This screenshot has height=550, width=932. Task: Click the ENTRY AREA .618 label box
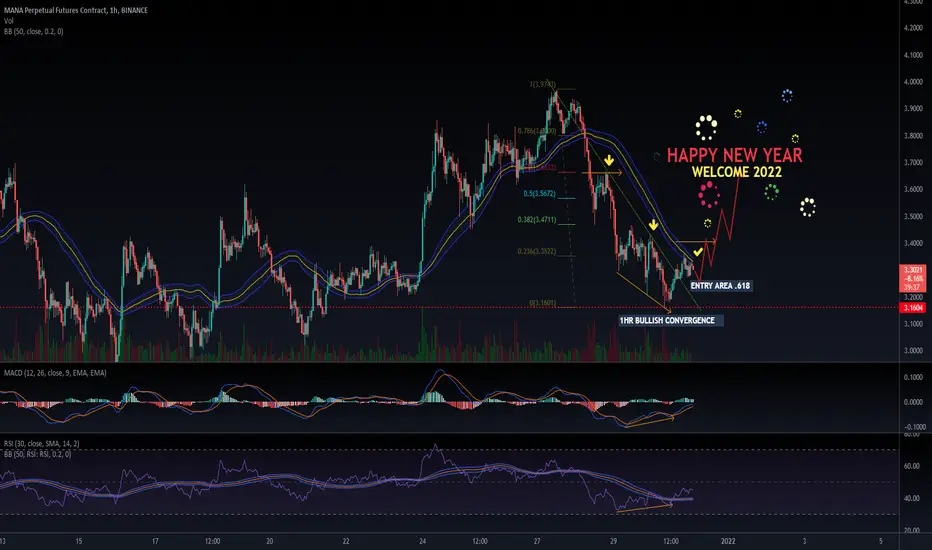(x=720, y=286)
